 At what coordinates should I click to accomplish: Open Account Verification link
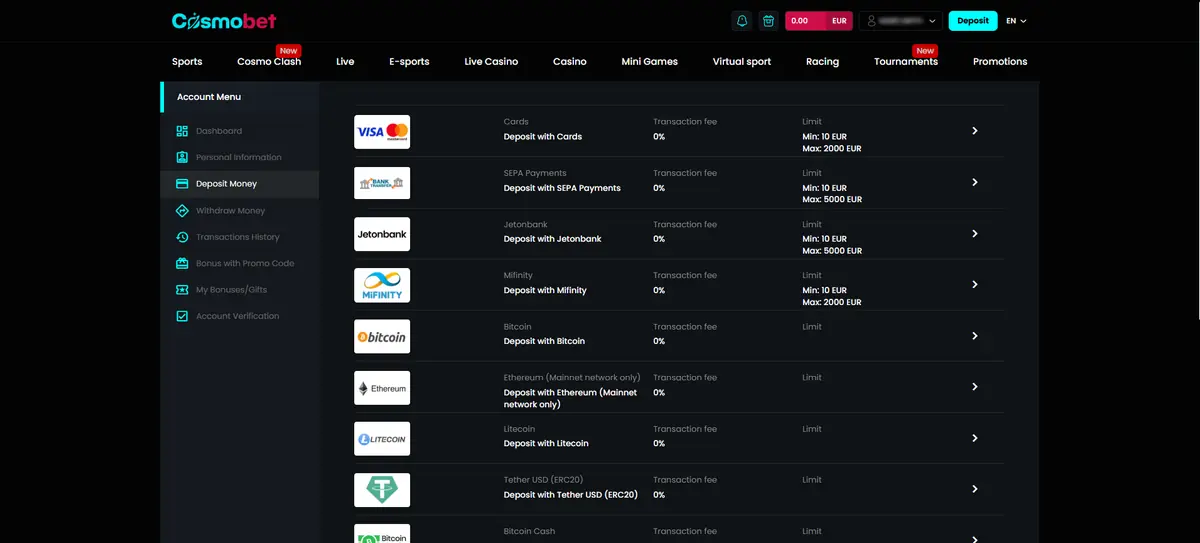[238, 316]
